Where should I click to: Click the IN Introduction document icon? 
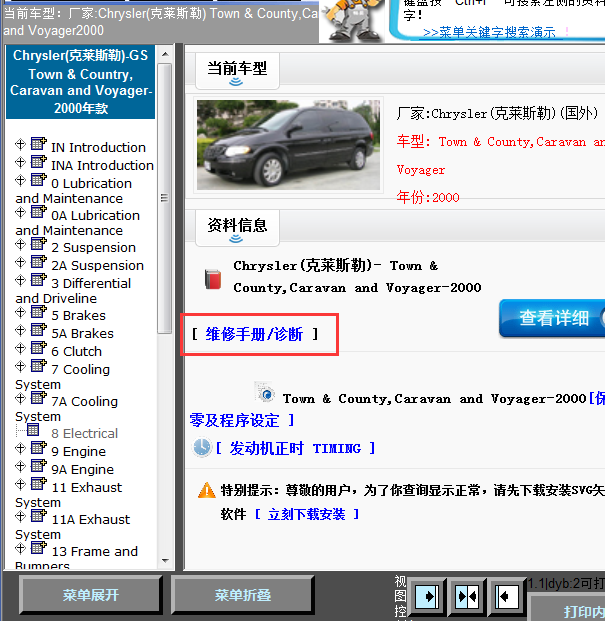38,143
